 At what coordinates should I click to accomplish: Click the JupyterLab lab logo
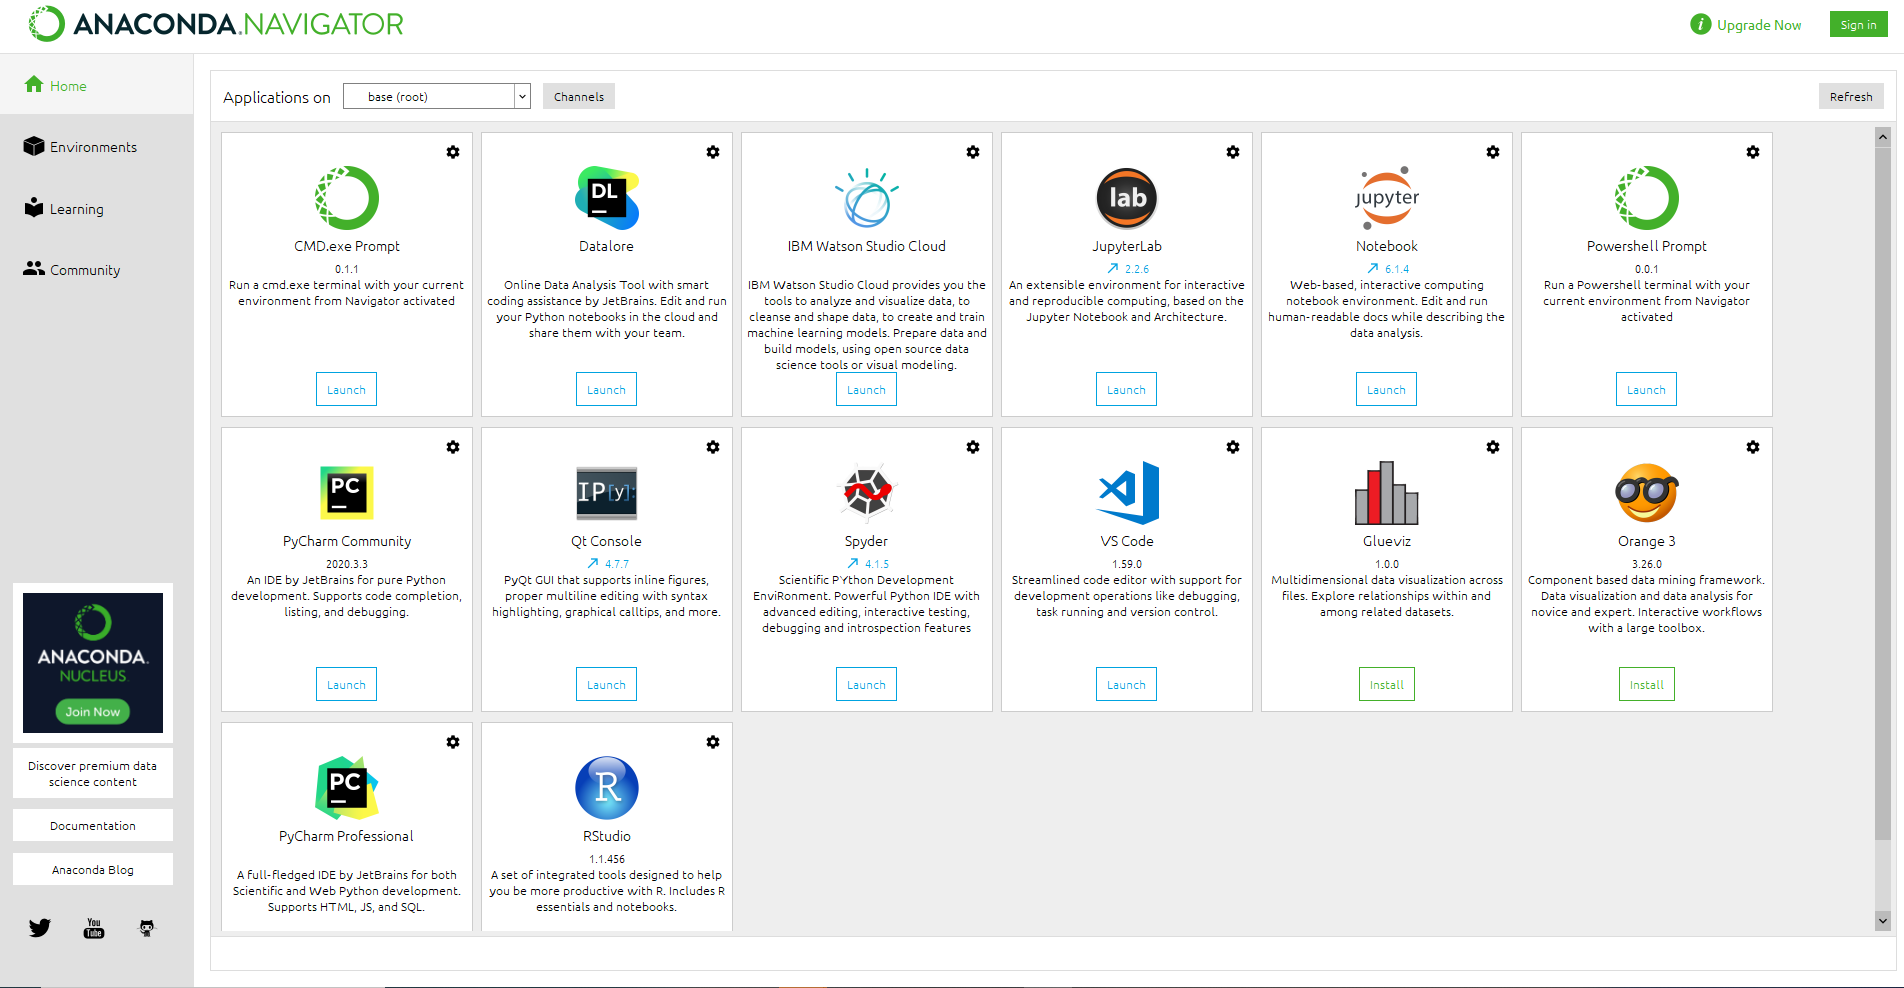pyautogui.click(x=1127, y=198)
